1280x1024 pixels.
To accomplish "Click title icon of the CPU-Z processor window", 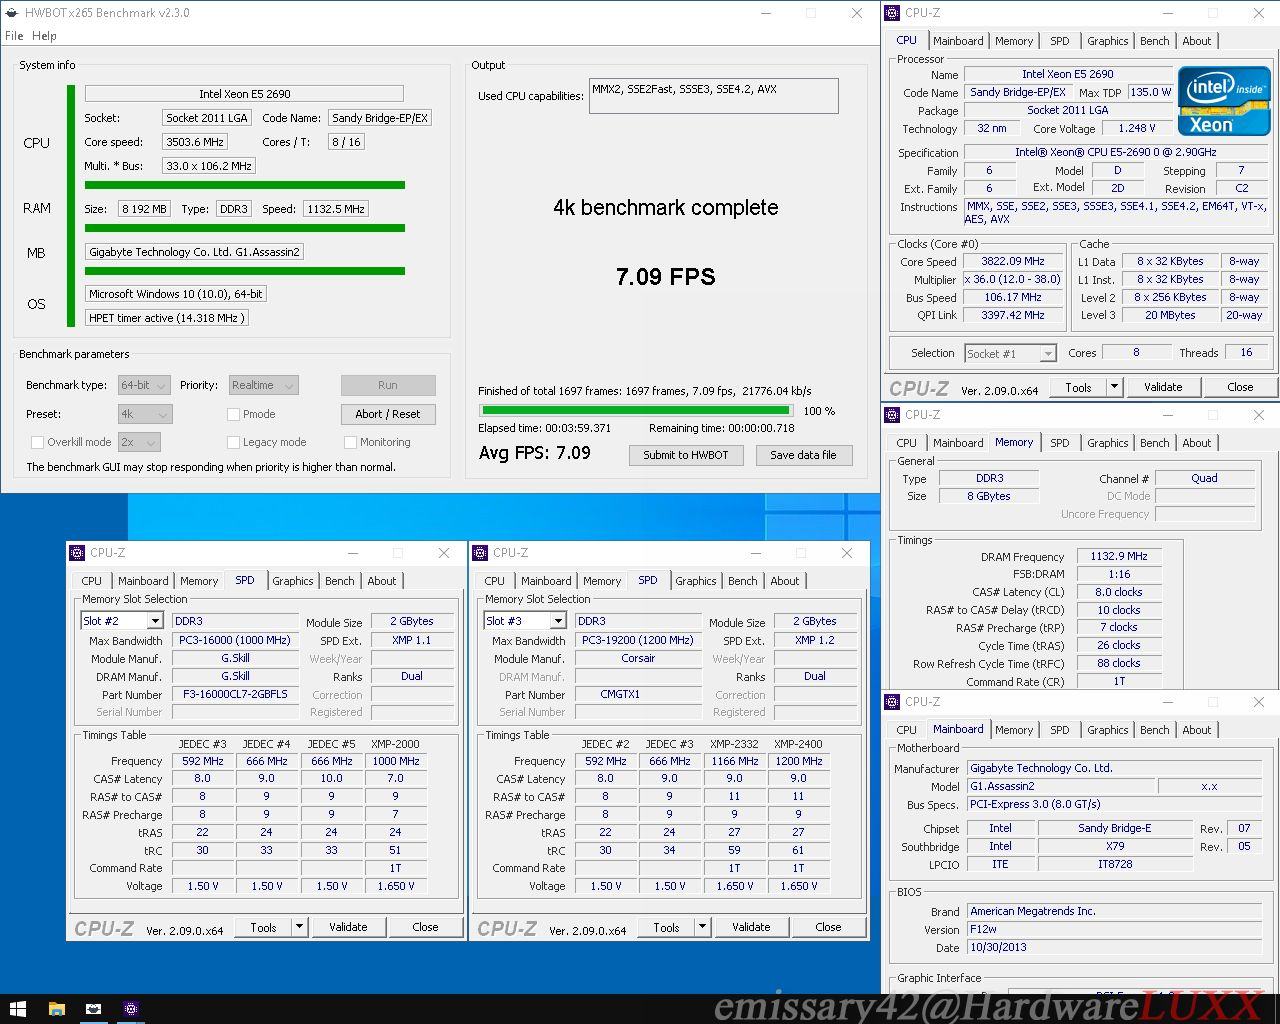I will click(x=893, y=13).
